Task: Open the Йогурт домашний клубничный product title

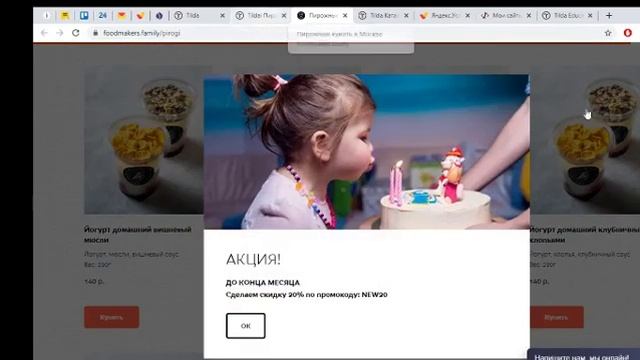Action: click(x=584, y=235)
